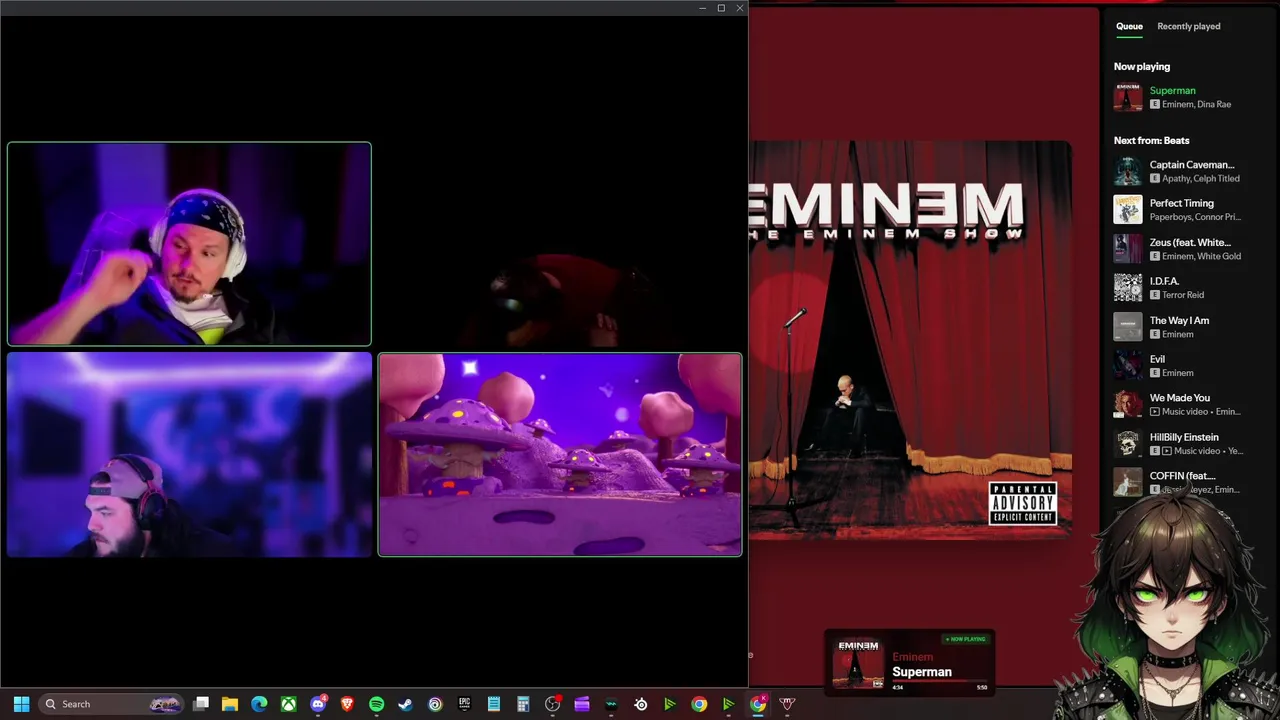The image size is (1280, 720).
Task: Select the I.D.F.A. track title
Action: pyautogui.click(x=1164, y=281)
